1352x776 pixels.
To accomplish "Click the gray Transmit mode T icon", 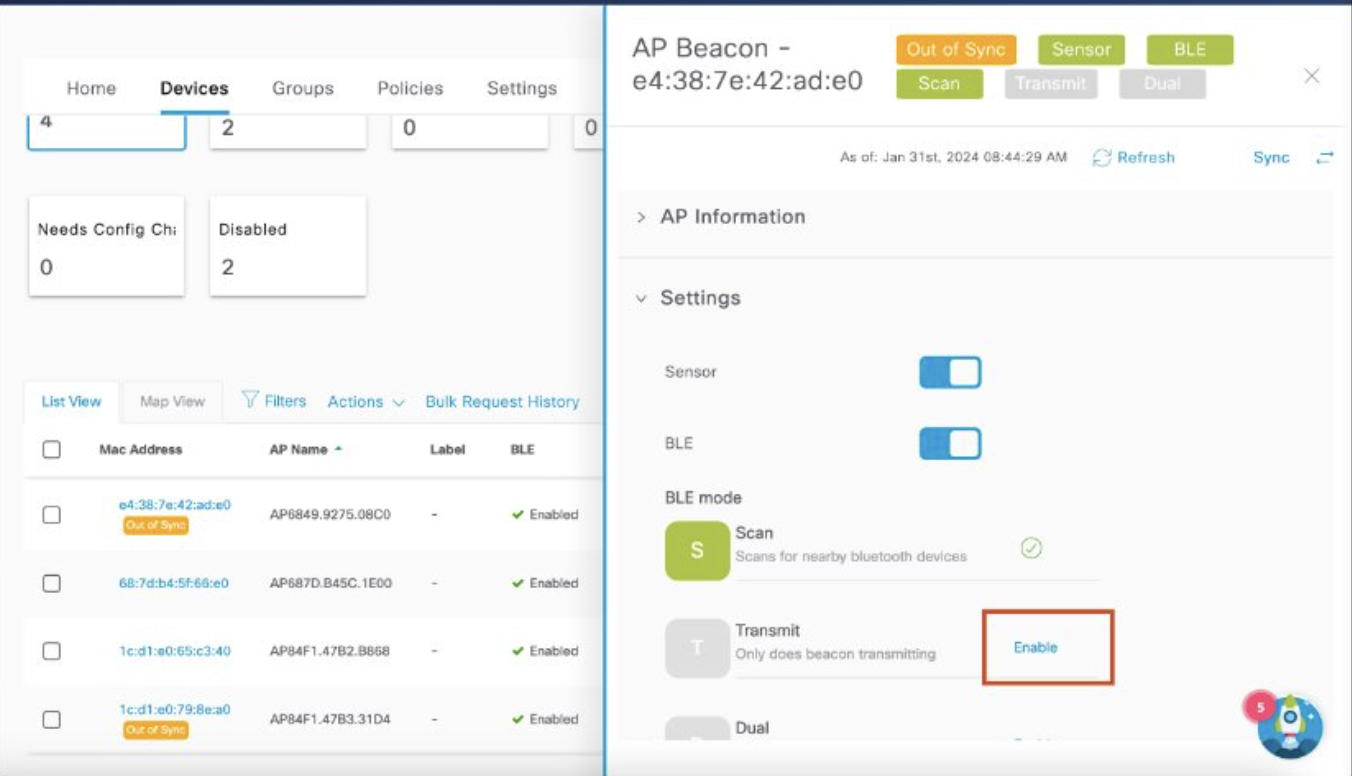I will pos(697,647).
